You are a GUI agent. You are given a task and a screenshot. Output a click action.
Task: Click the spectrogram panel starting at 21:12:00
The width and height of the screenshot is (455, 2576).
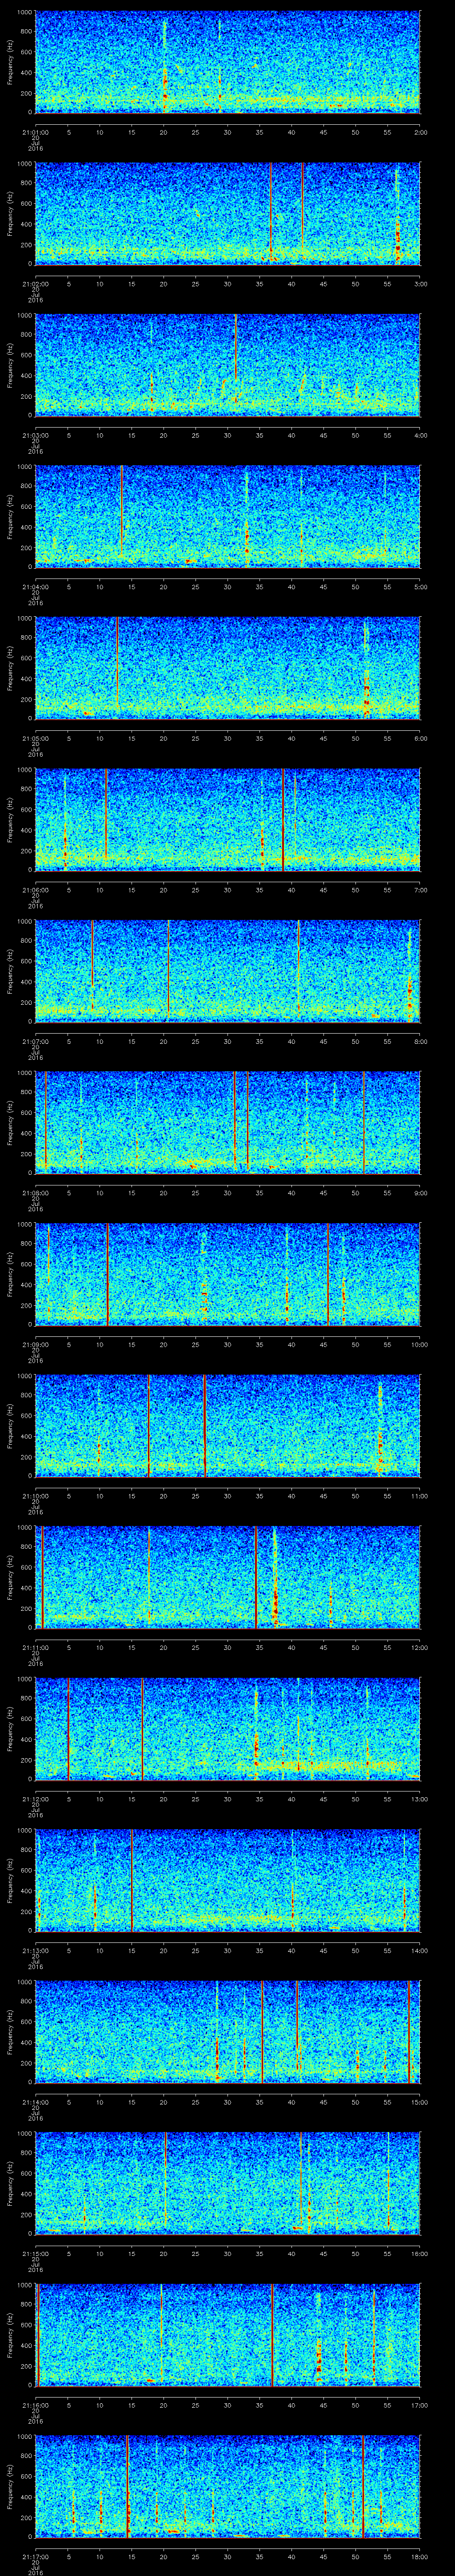pyautogui.click(x=228, y=1728)
